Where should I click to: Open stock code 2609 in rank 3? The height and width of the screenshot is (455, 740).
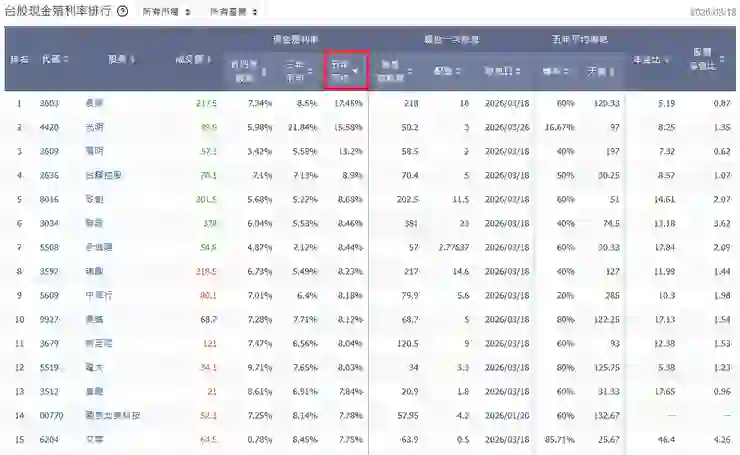[x=49, y=152]
